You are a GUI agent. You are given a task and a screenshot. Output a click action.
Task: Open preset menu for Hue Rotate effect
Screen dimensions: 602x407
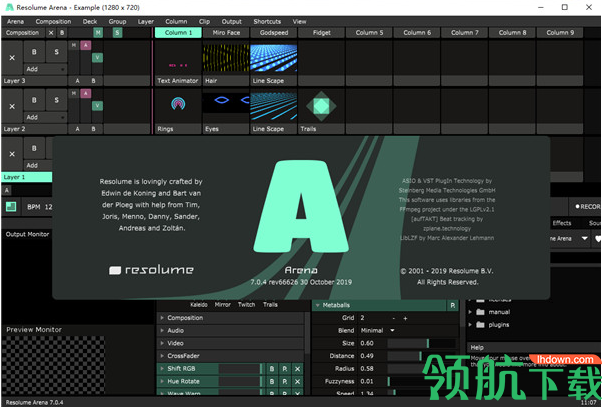tap(284, 382)
